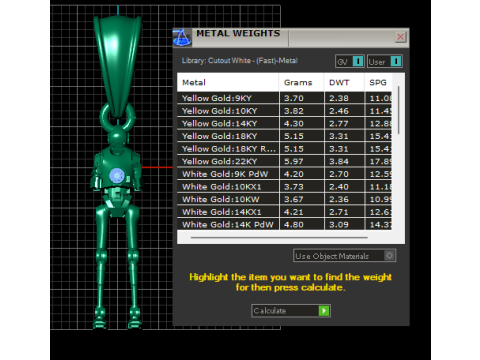This screenshot has width=480, height=360.
Task: Select the green robot figure's head
Action: point(117,137)
